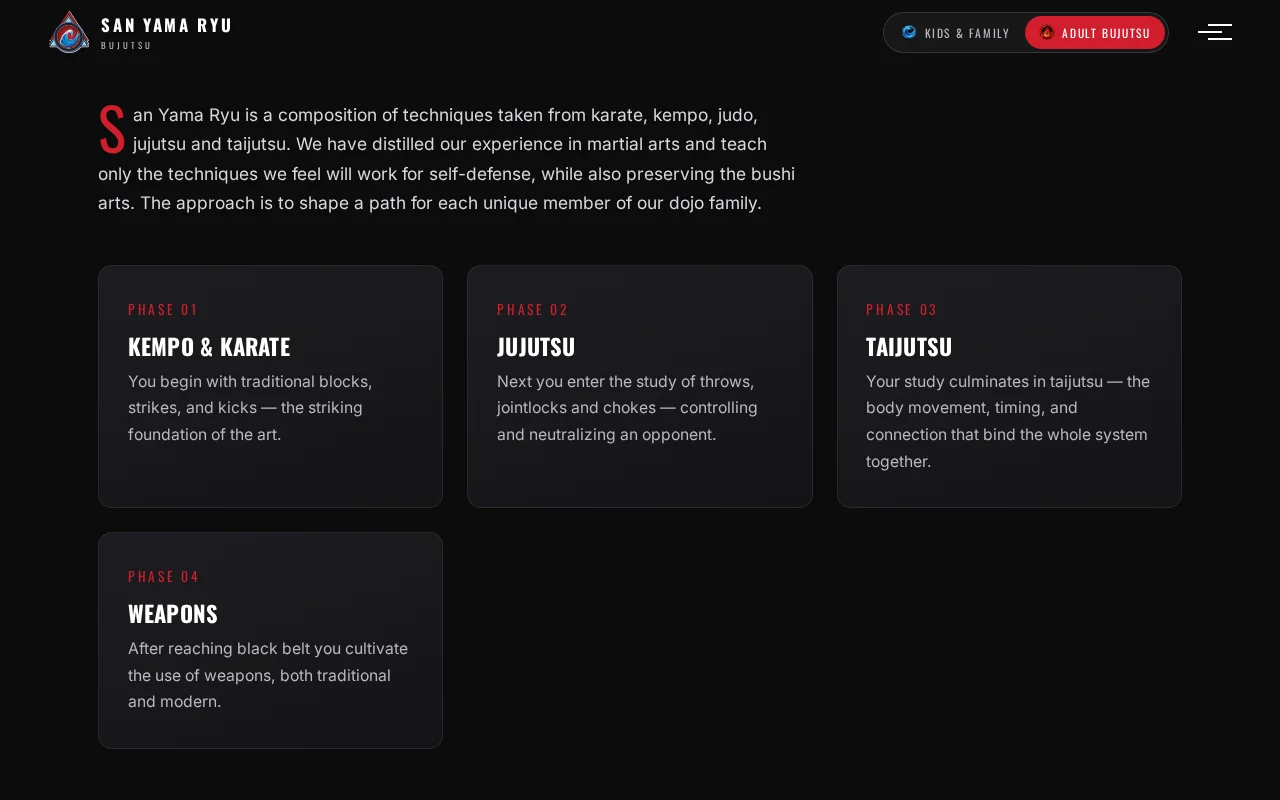The image size is (1280, 800).
Task: Click the Kempo & Karate description text
Action: (250, 408)
